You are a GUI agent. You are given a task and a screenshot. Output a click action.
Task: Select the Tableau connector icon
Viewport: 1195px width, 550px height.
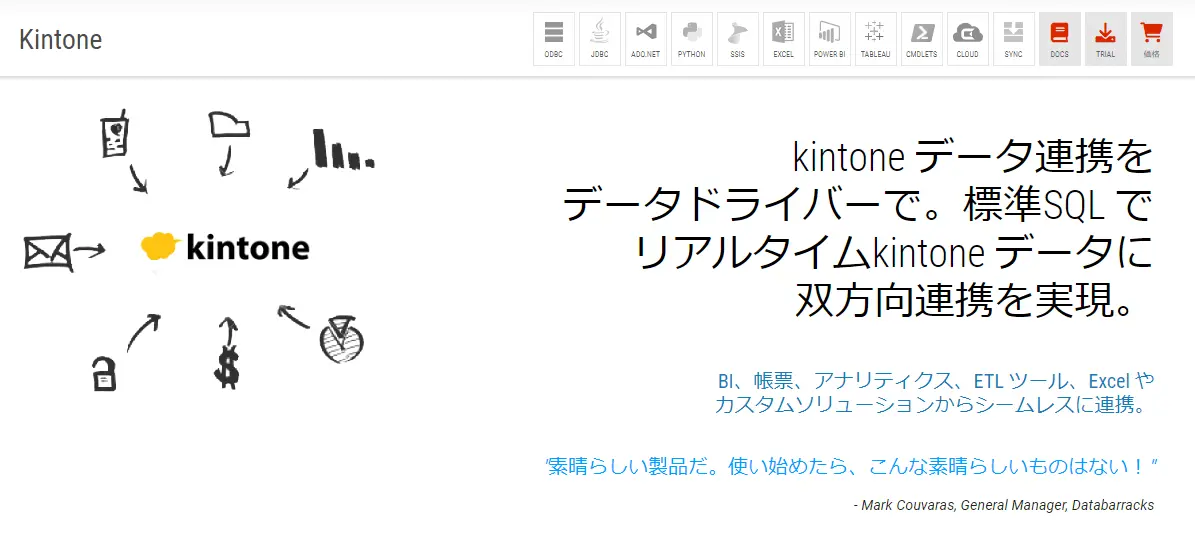click(x=876, y=39)
